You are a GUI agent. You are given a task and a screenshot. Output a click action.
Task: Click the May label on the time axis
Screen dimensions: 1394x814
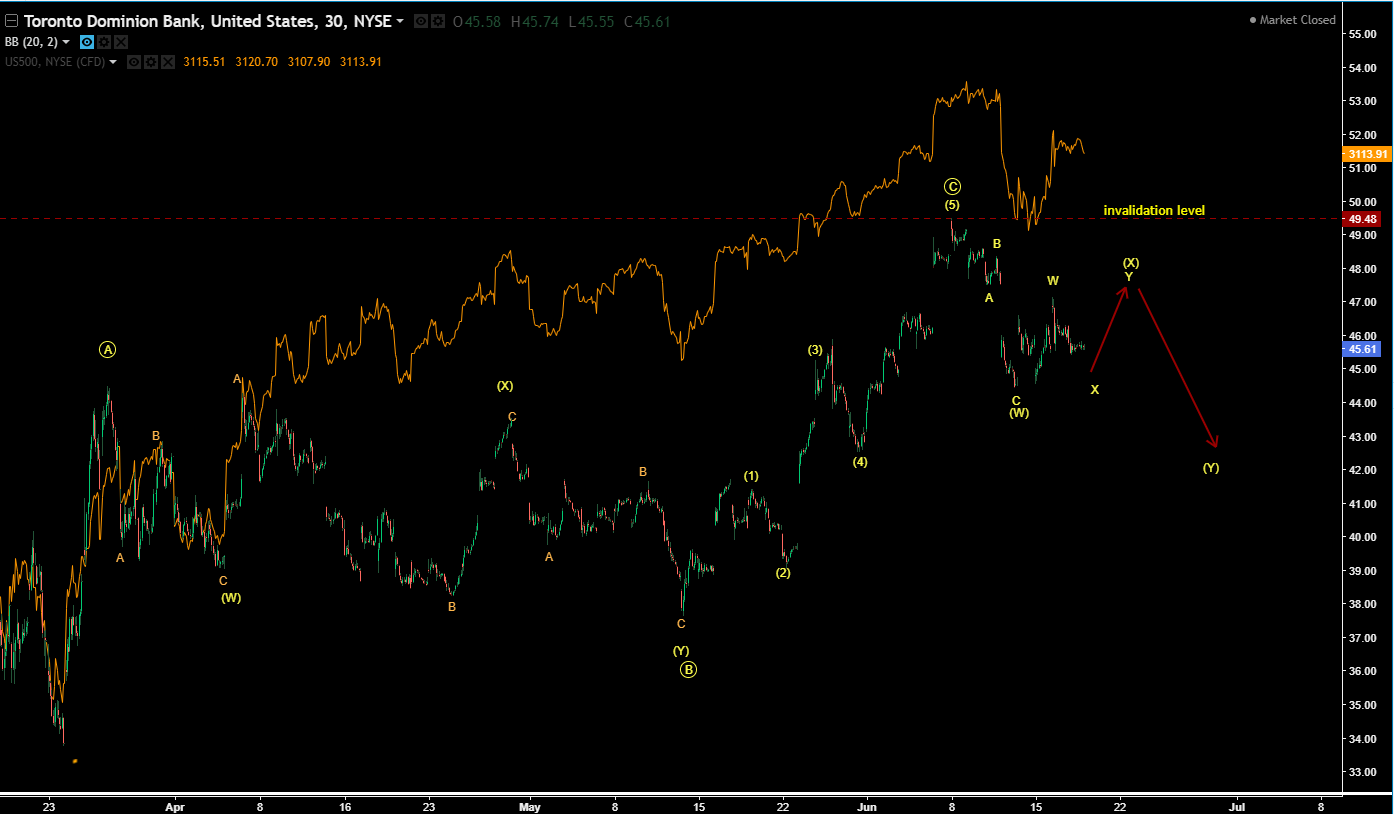tap(530, 805)
